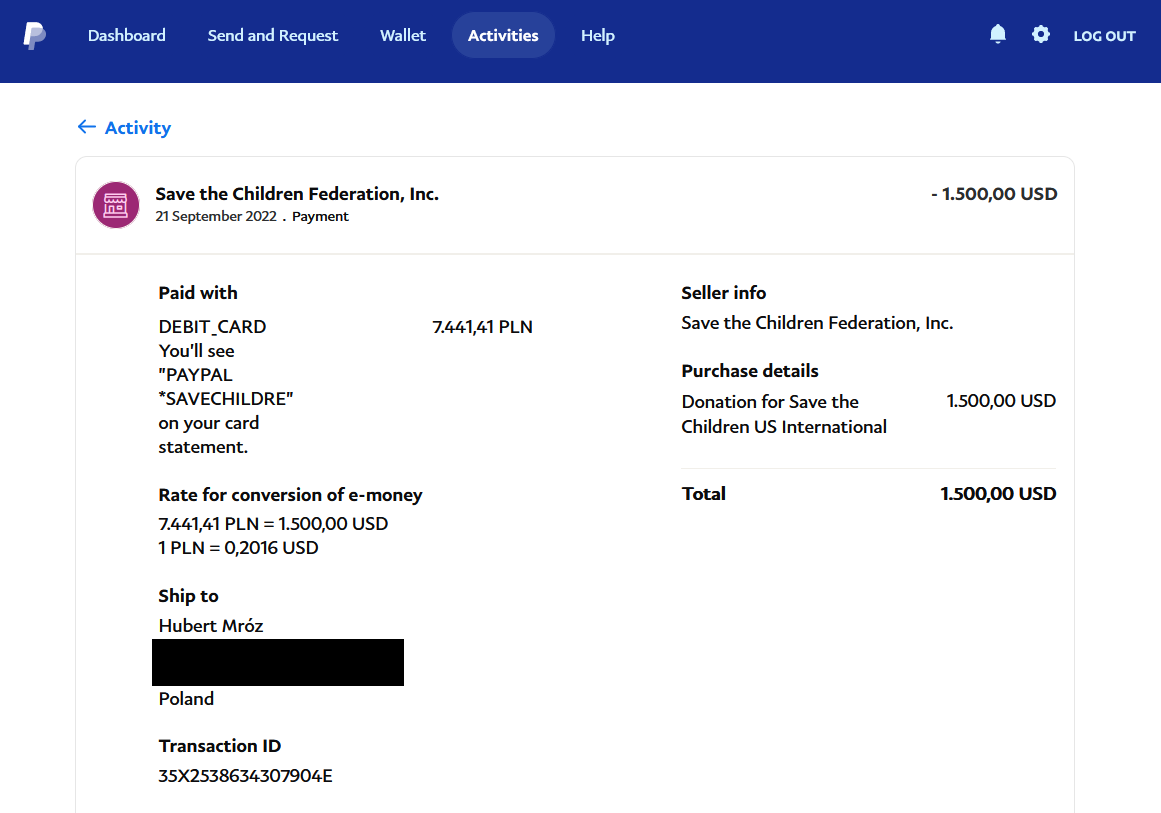Click the 7.441,41 PLN amount beside DEBIT_CARD
Image resolution: width=1161 pixels, height=813 pixels.
click(x=482, y=327)
